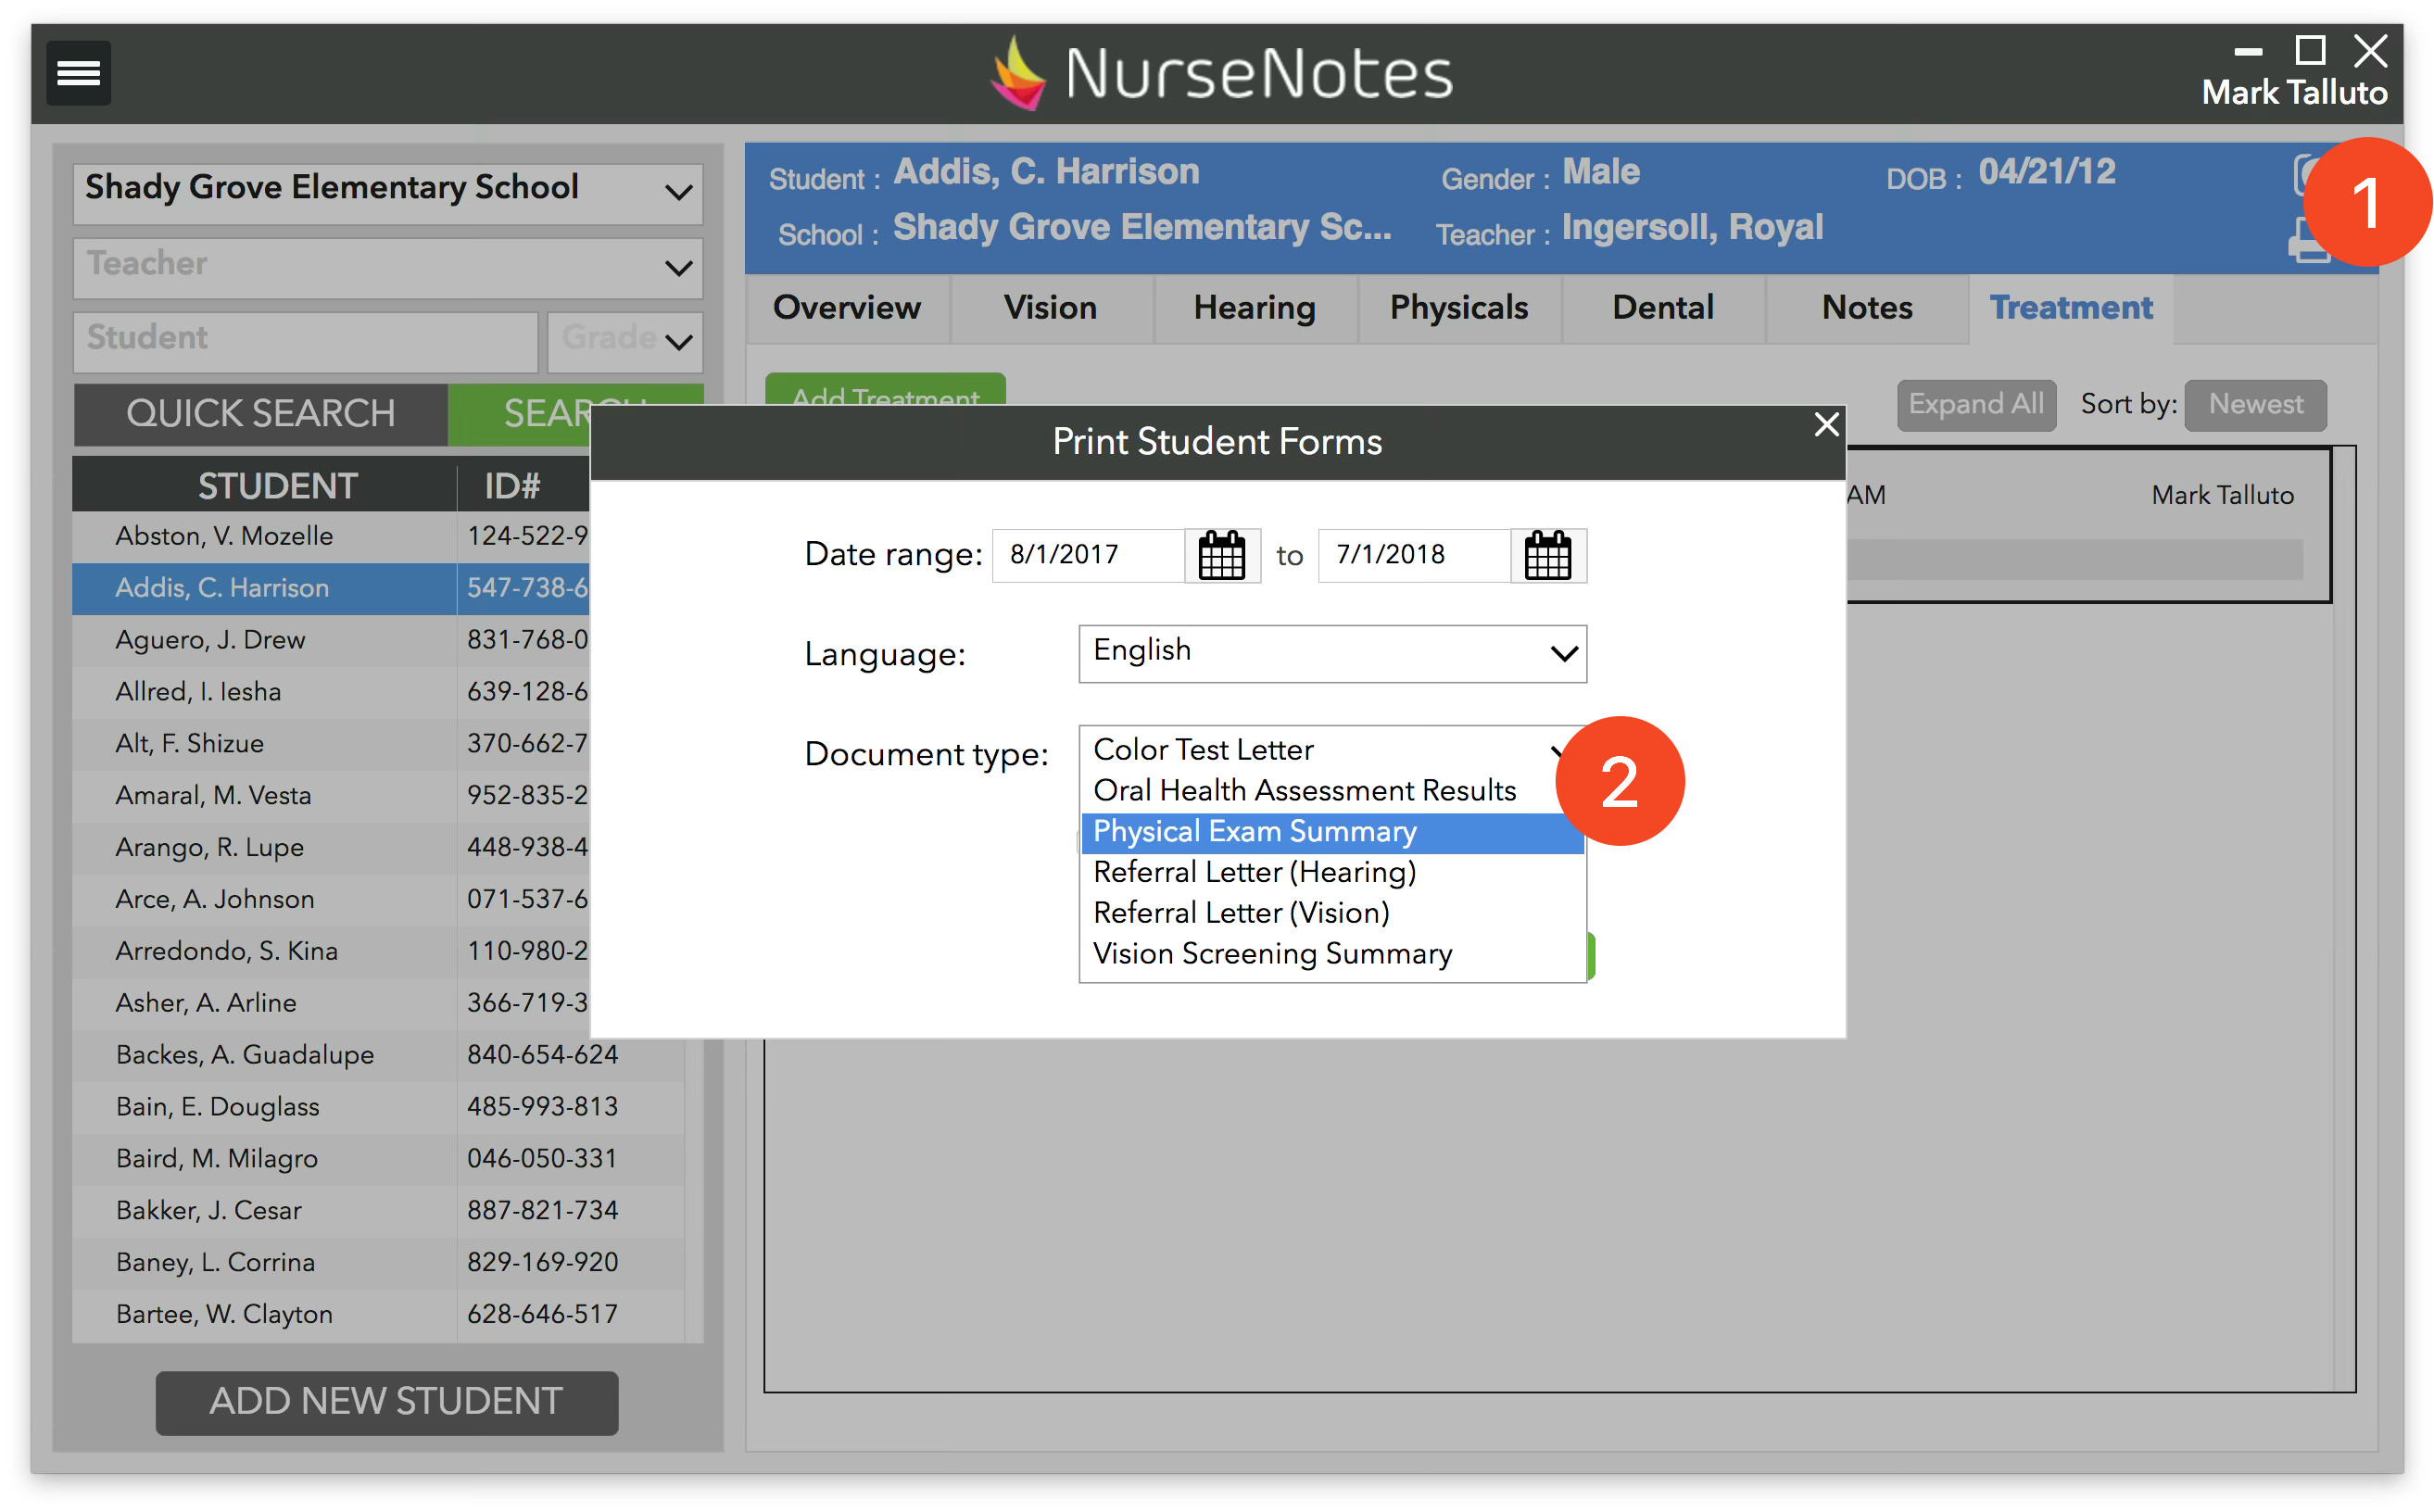The width and height of the screenshot is (2434, 1512).
Task: Click ADD NEW STUDENT button
Action: 386,1402
